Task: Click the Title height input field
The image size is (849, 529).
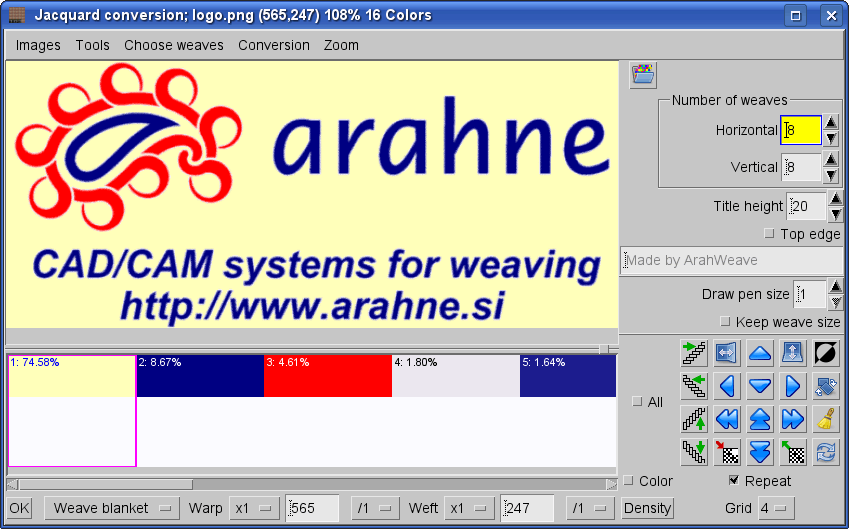Action: [806, 206]
